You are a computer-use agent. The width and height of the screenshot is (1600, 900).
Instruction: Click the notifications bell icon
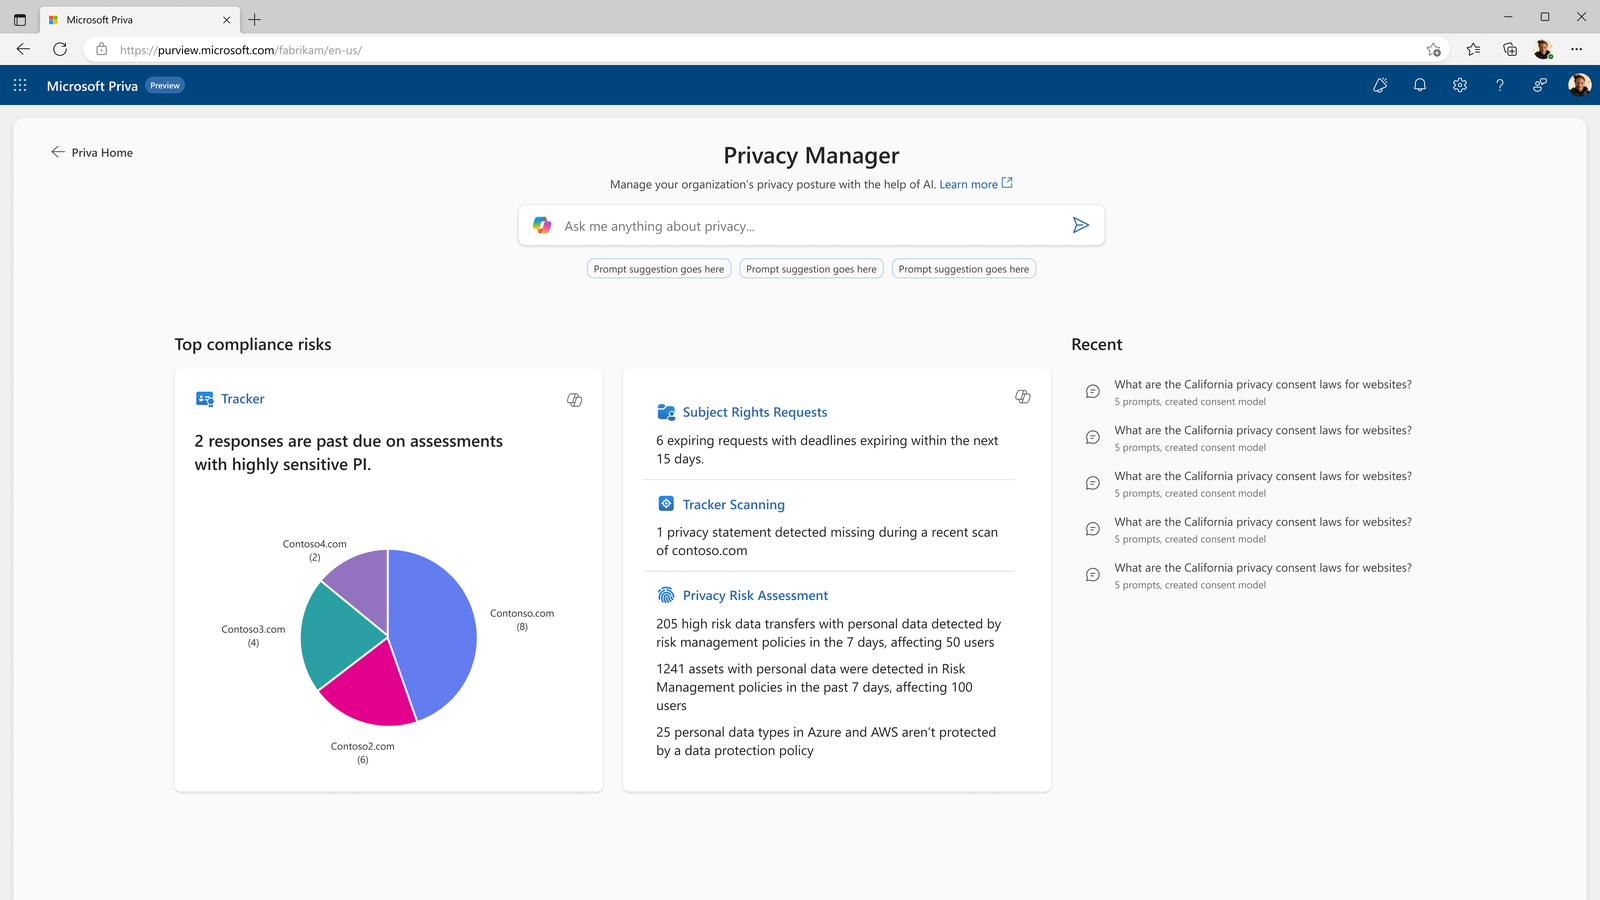[x=1420, y=86]
